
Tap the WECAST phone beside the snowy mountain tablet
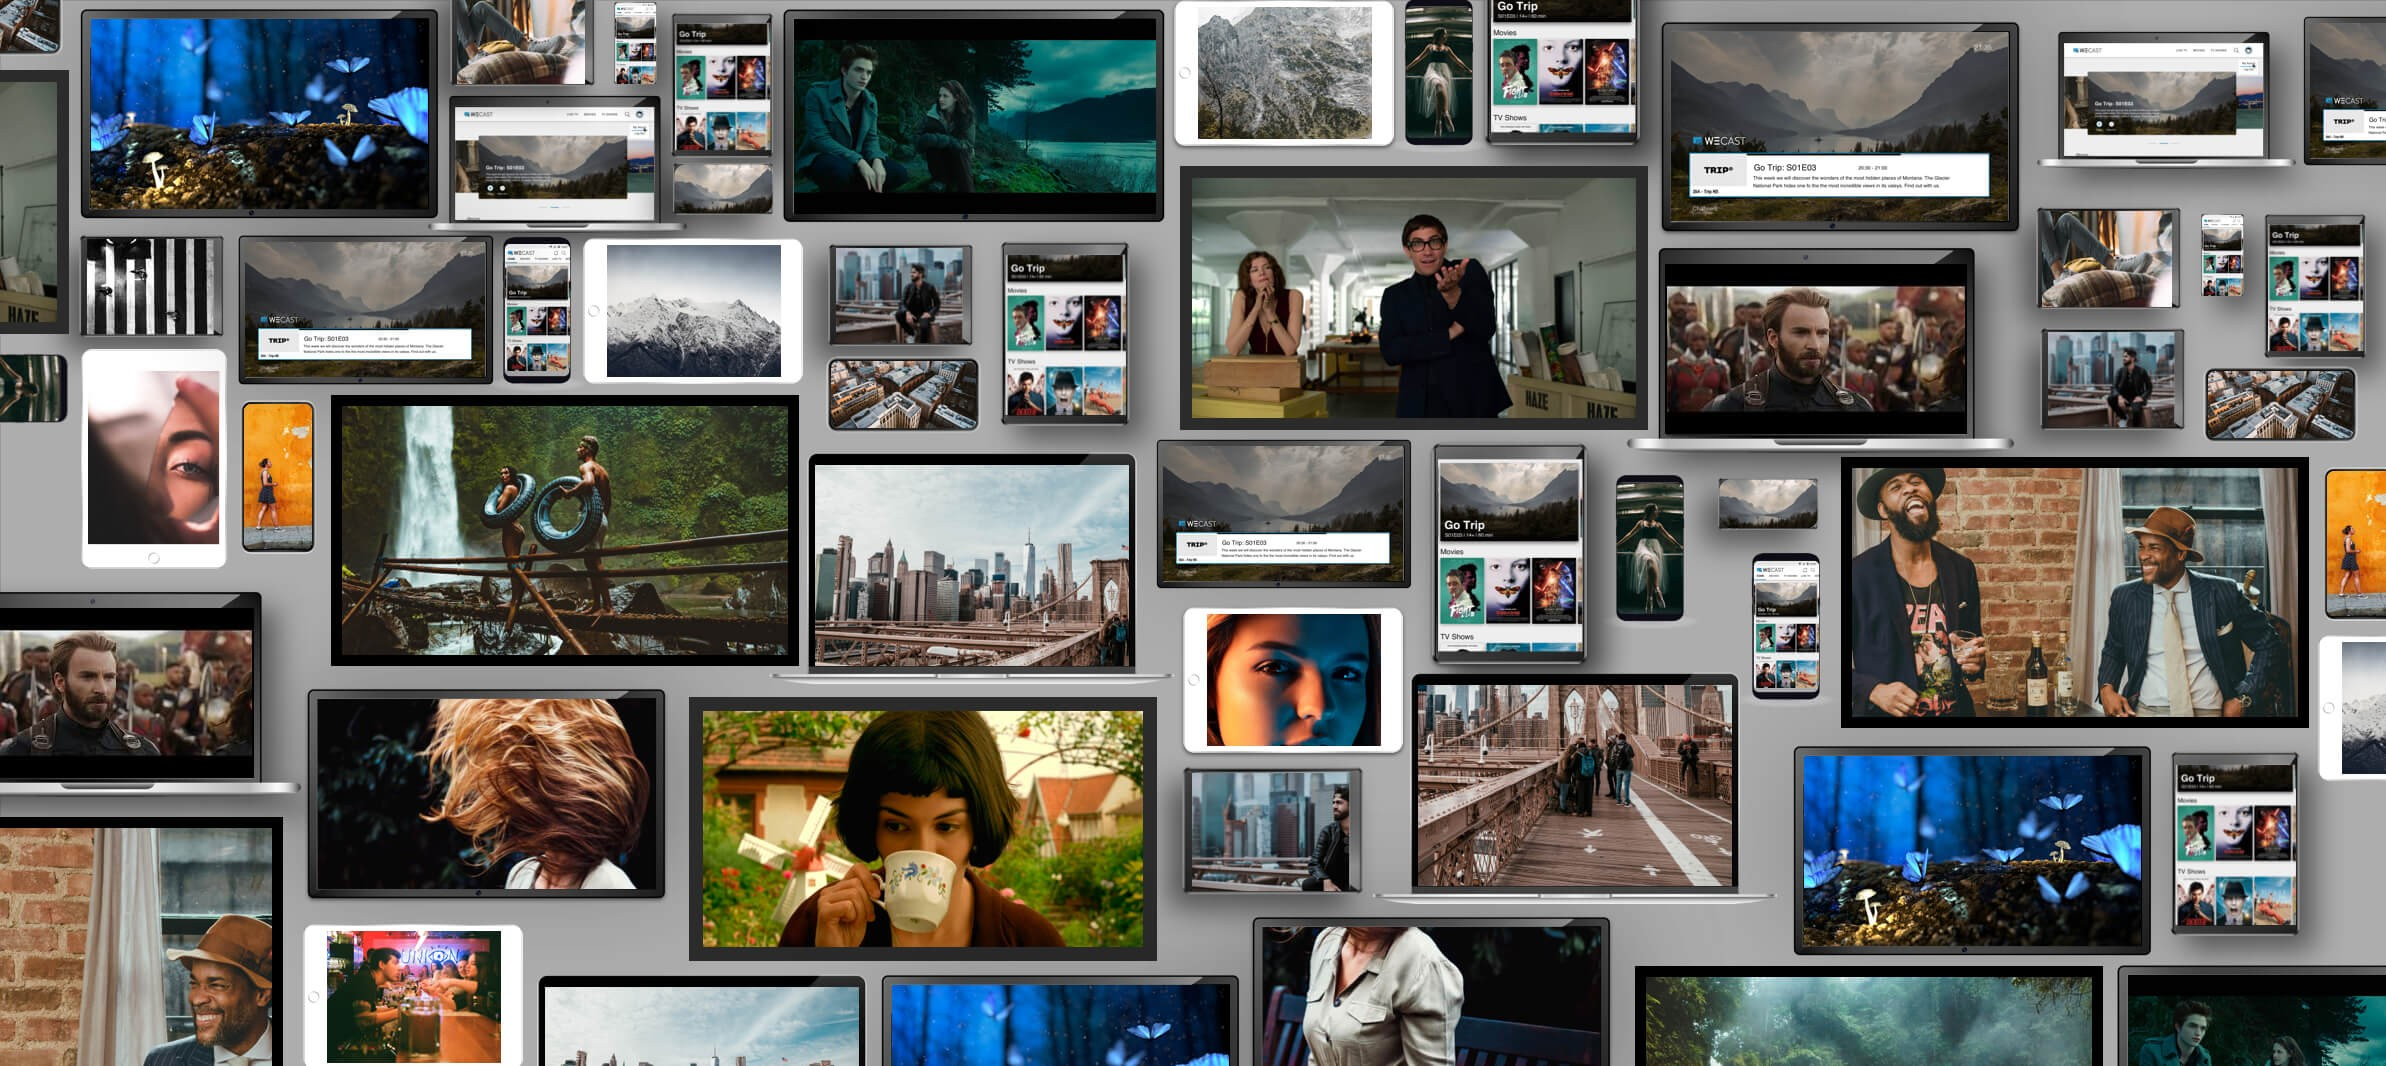537,311
